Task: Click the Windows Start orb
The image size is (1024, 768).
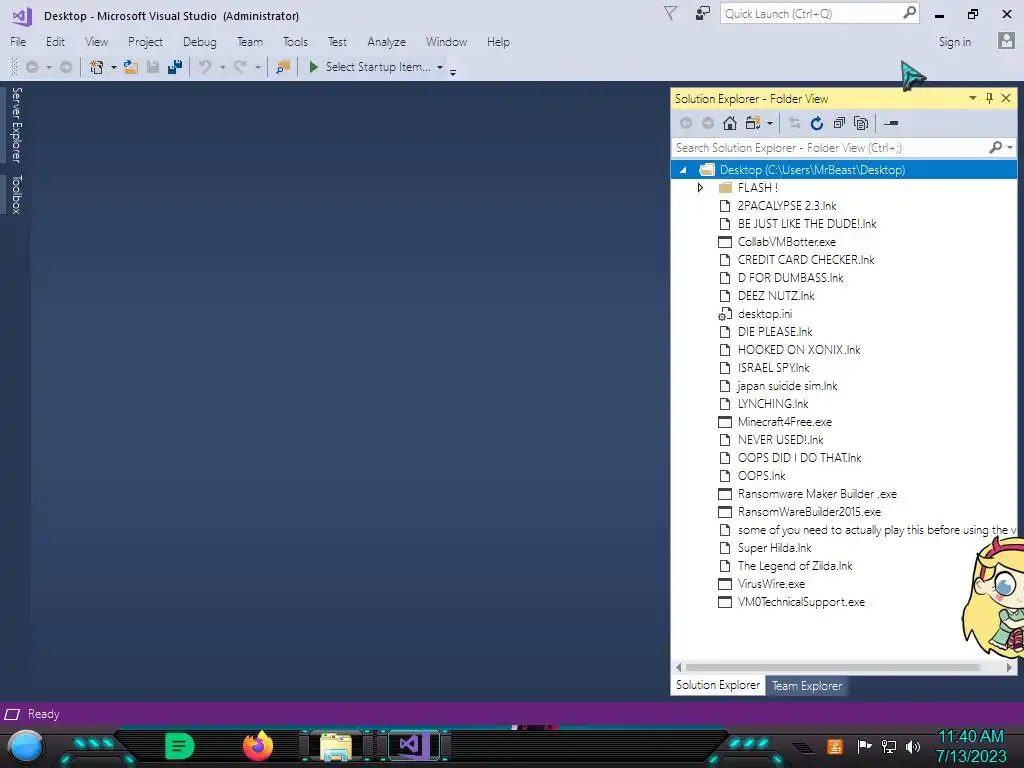Action: (26, 746)
